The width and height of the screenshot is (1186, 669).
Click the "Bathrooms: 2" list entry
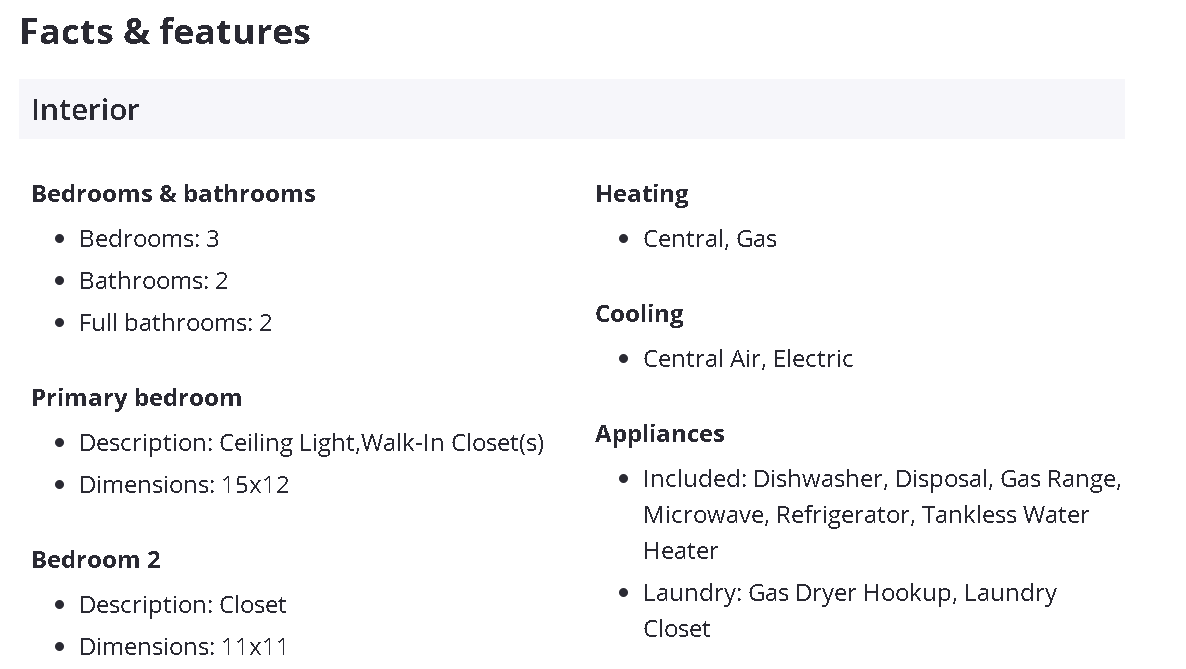[153, 281]
